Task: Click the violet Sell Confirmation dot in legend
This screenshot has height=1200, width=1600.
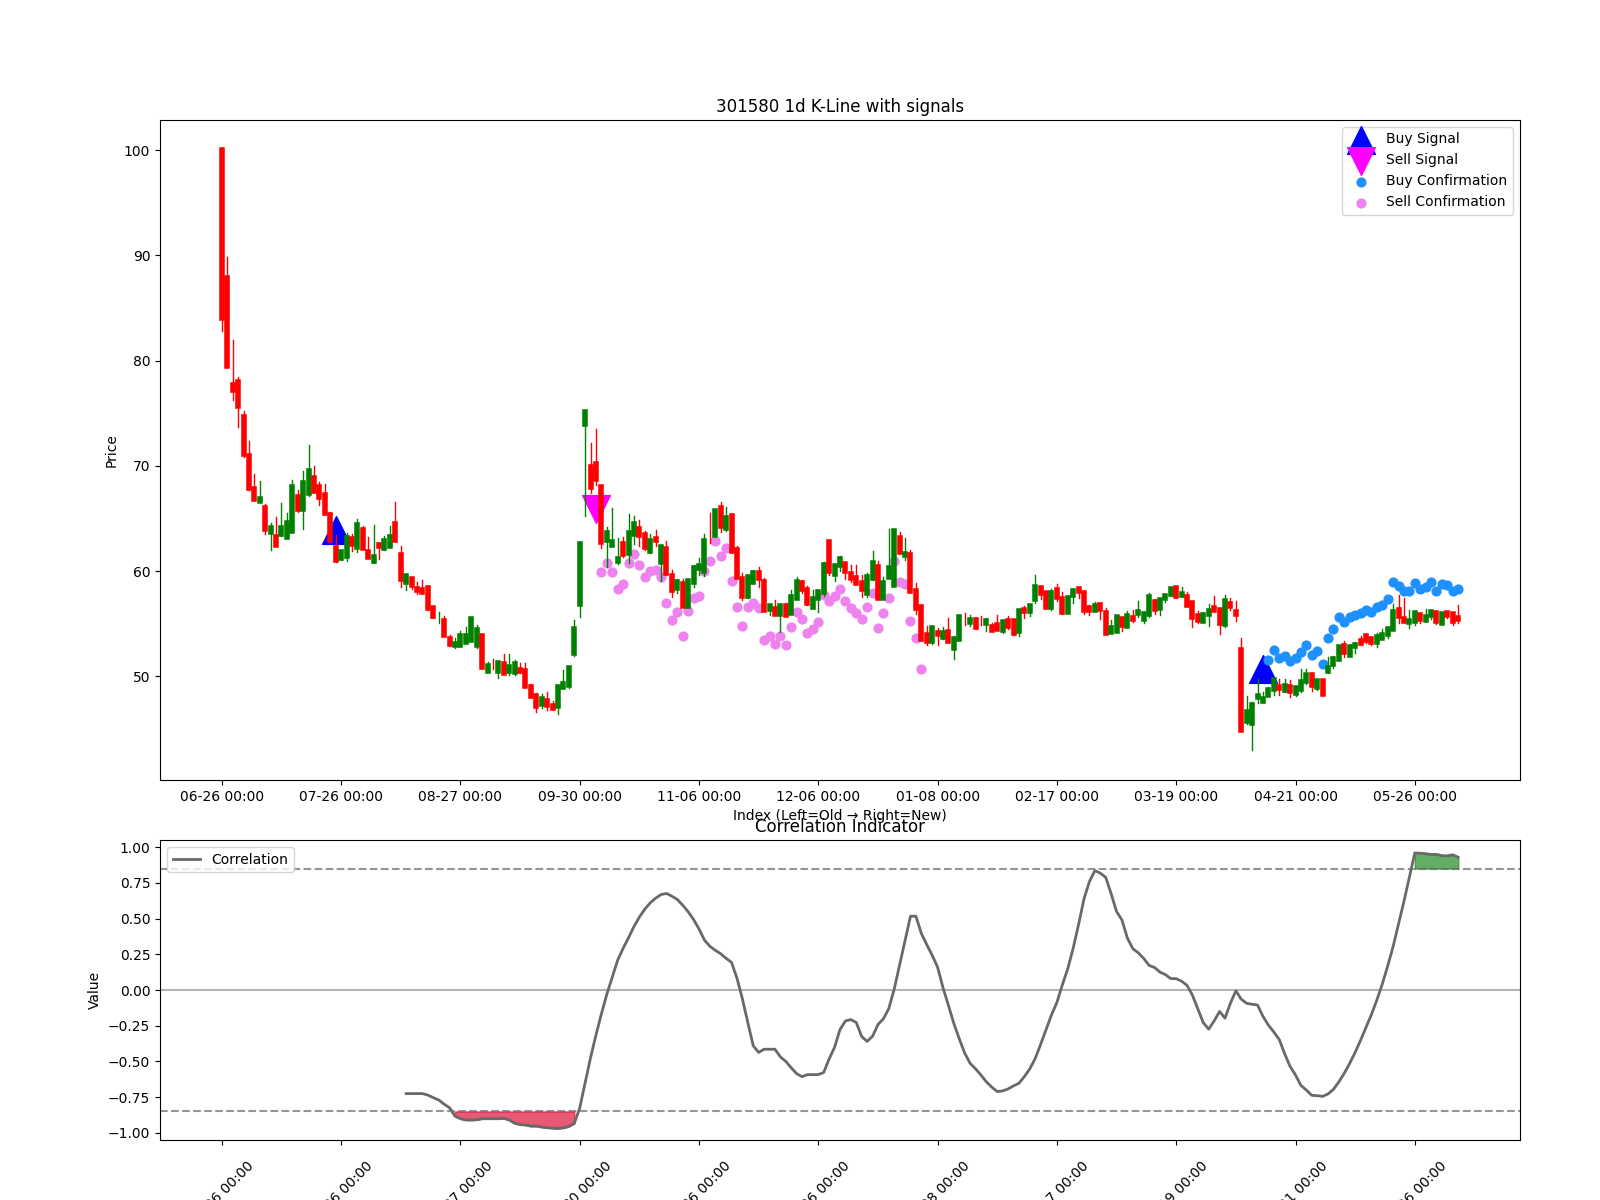Action: click(x=1361, y=203)
